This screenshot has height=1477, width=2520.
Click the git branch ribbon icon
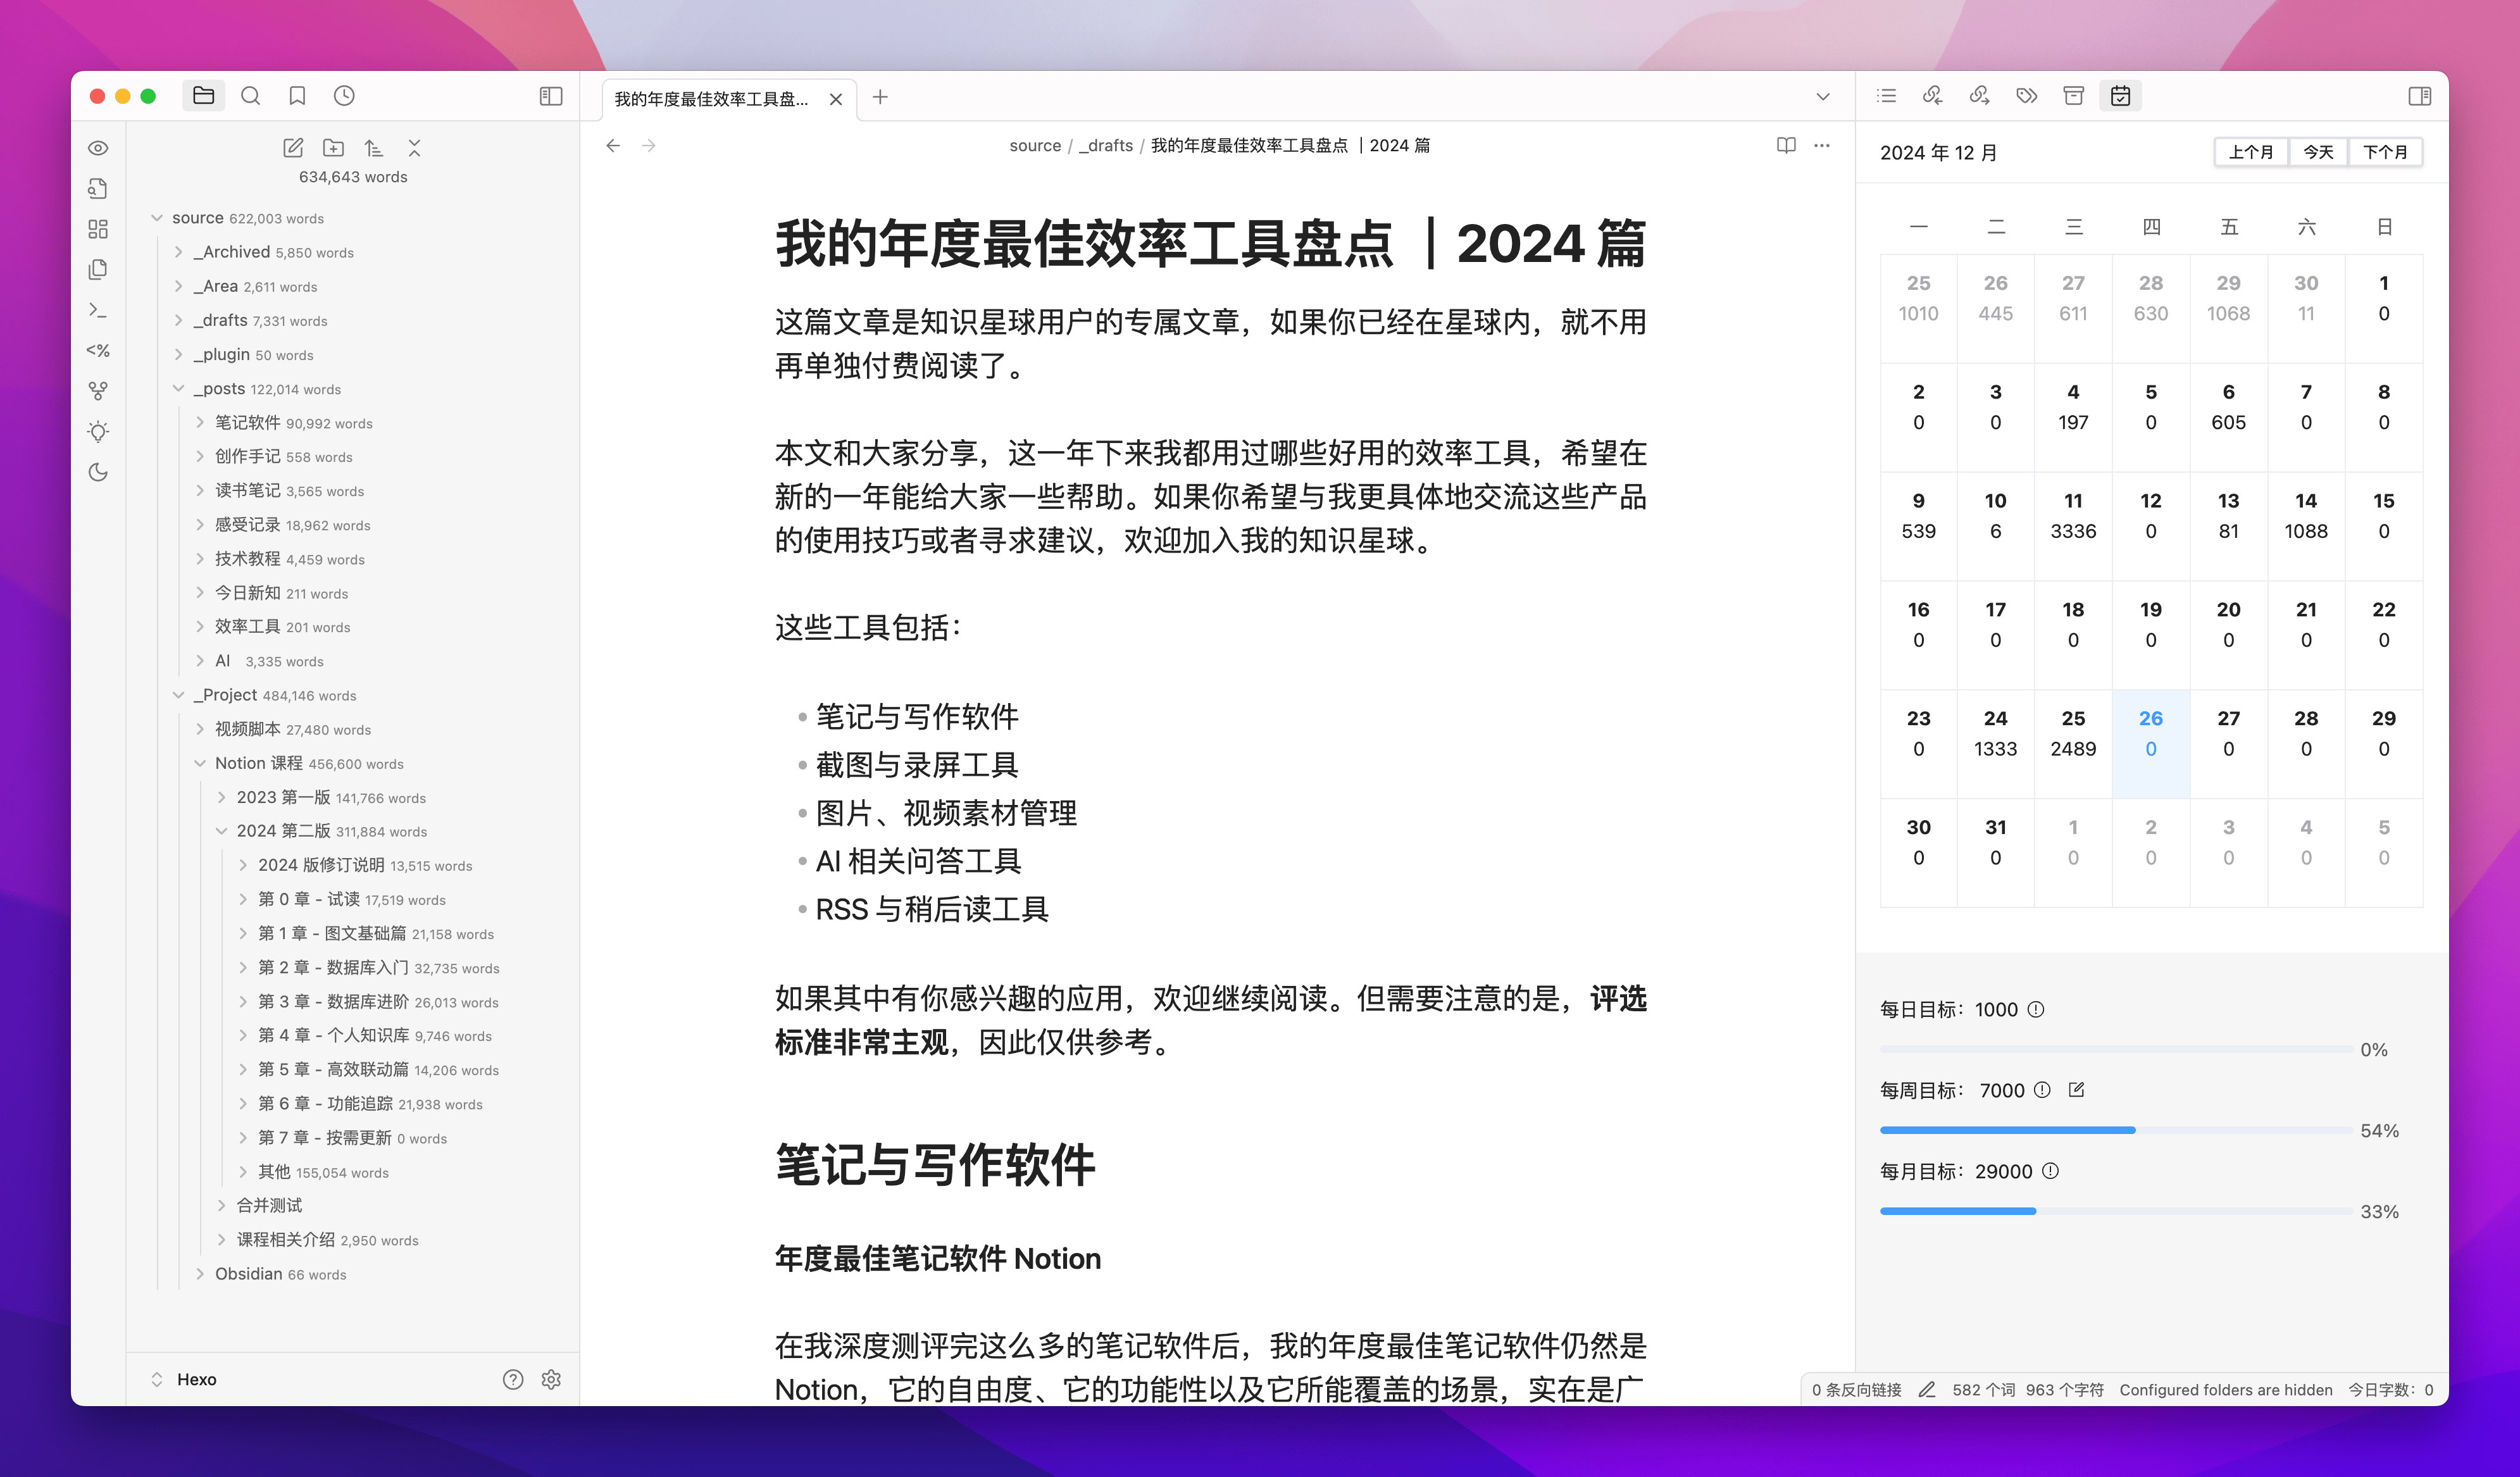(x=98, y=391)
